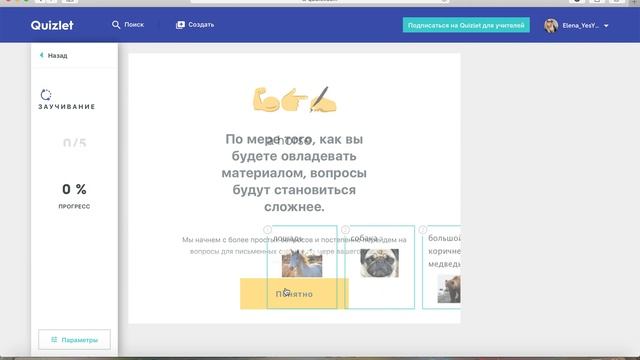Open Поиск search link
Viewport: 640px width, 360px height.
click(134, 25)
